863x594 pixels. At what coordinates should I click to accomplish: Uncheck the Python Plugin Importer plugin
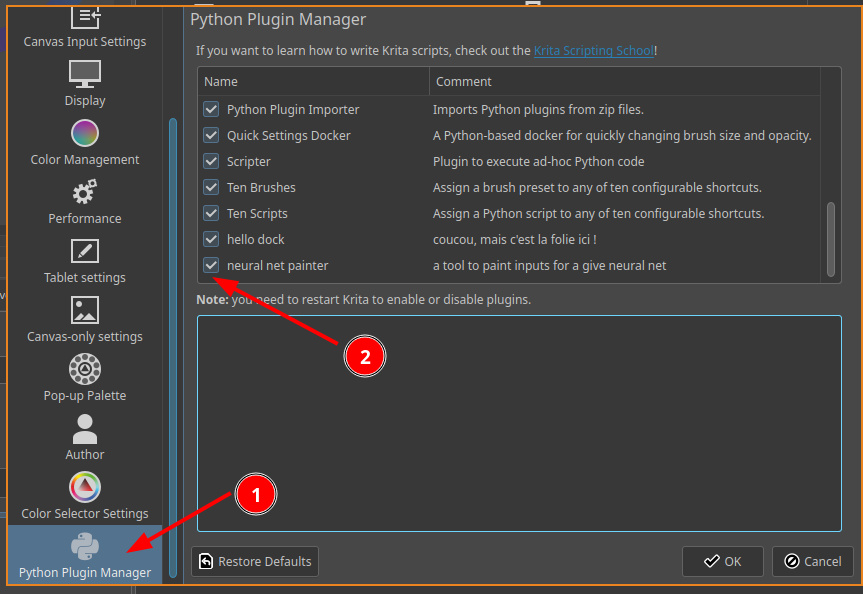click(211, 109)
